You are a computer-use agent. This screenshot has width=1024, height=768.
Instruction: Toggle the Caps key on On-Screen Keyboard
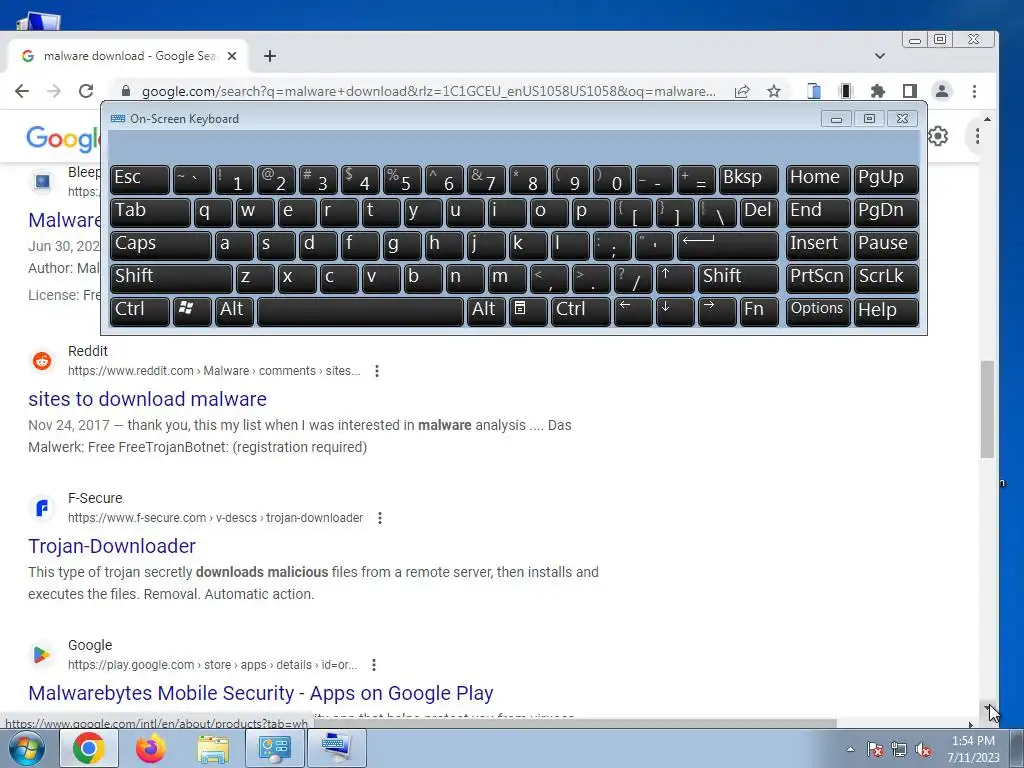pos(161,246)
